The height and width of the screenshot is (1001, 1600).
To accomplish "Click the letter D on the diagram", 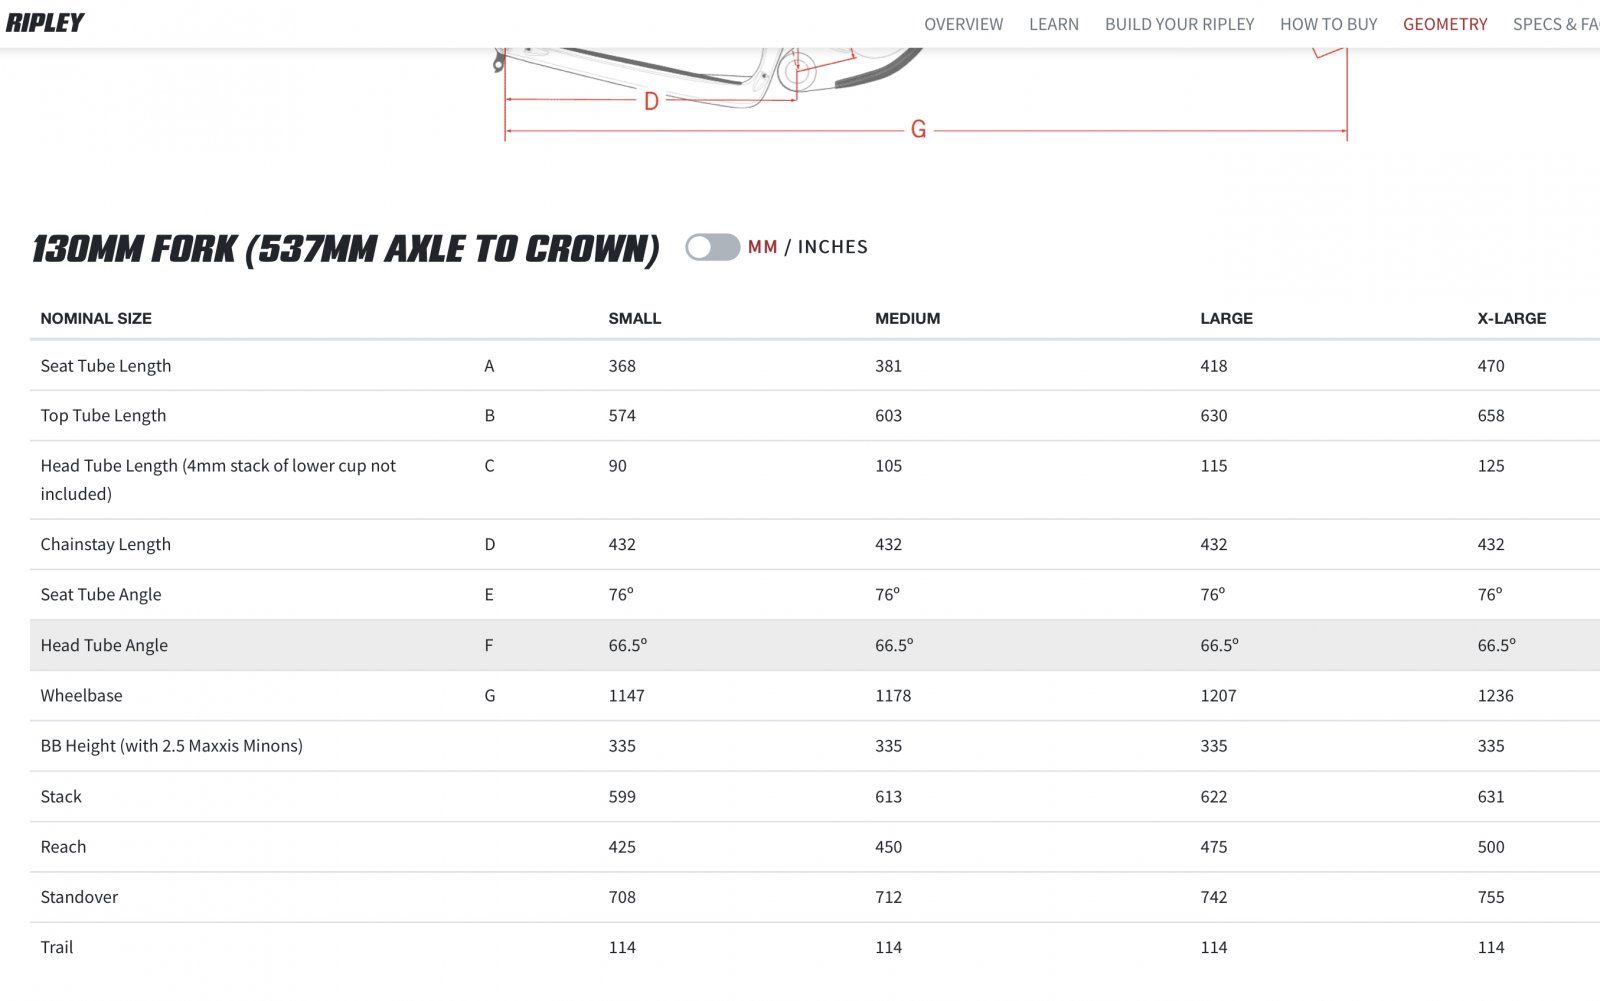I will coord(651,101).
